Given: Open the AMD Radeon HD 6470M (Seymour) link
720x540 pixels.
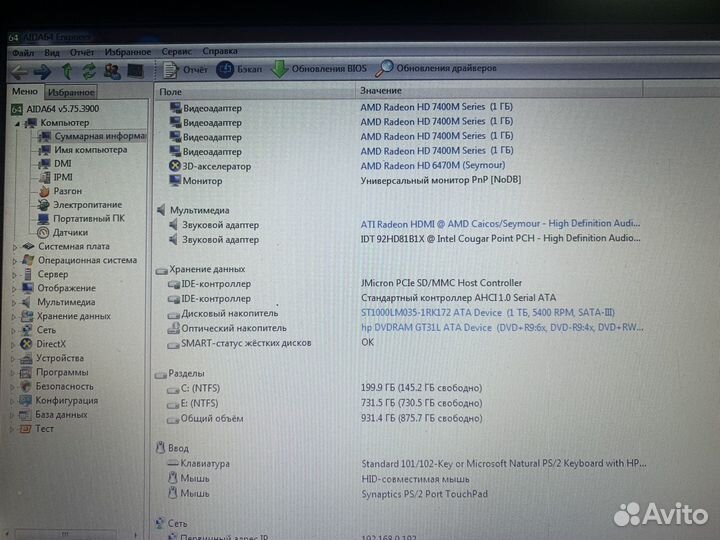Looking at the screenshot, I should click(433, 165).
